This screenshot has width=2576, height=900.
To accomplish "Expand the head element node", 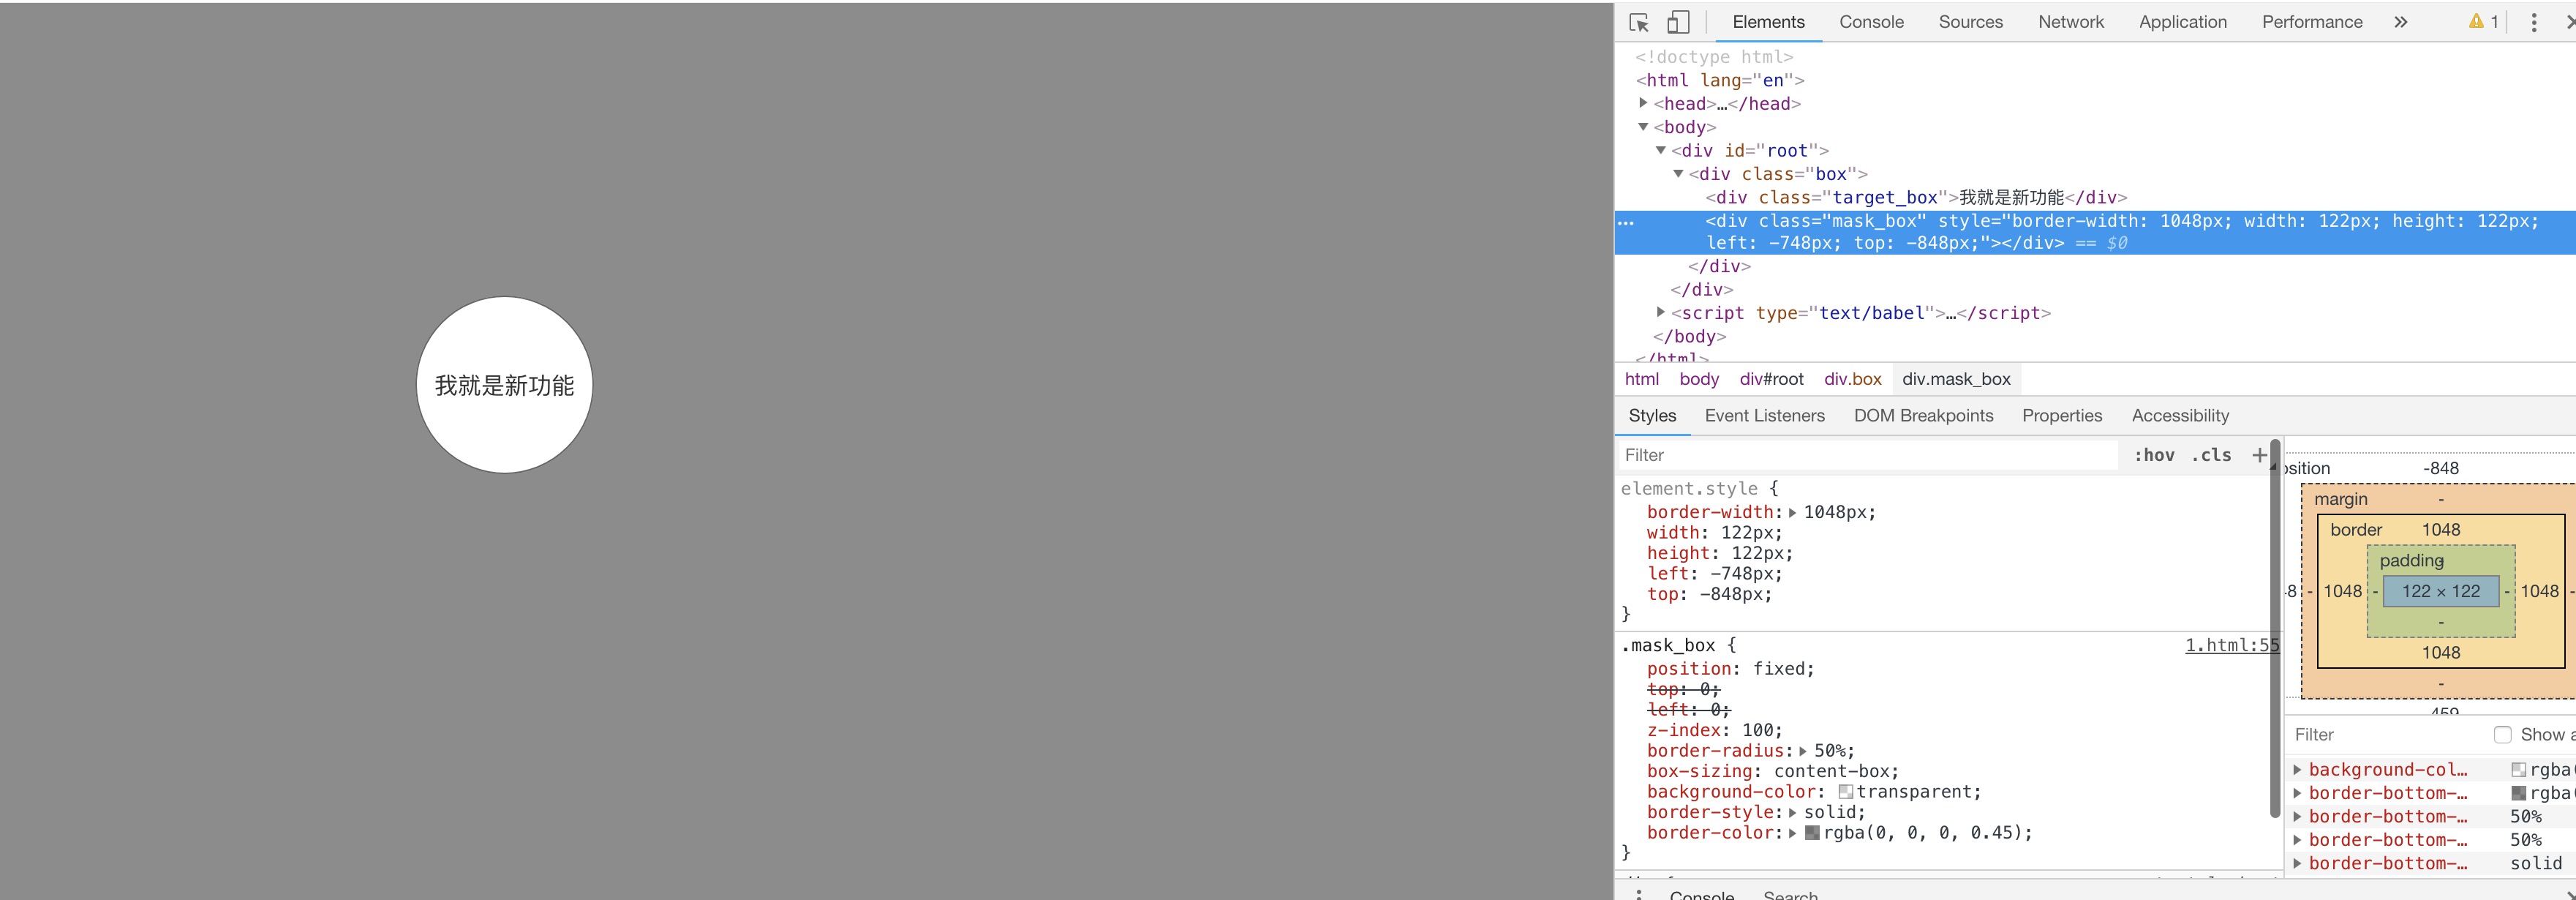I will 1643,103.
